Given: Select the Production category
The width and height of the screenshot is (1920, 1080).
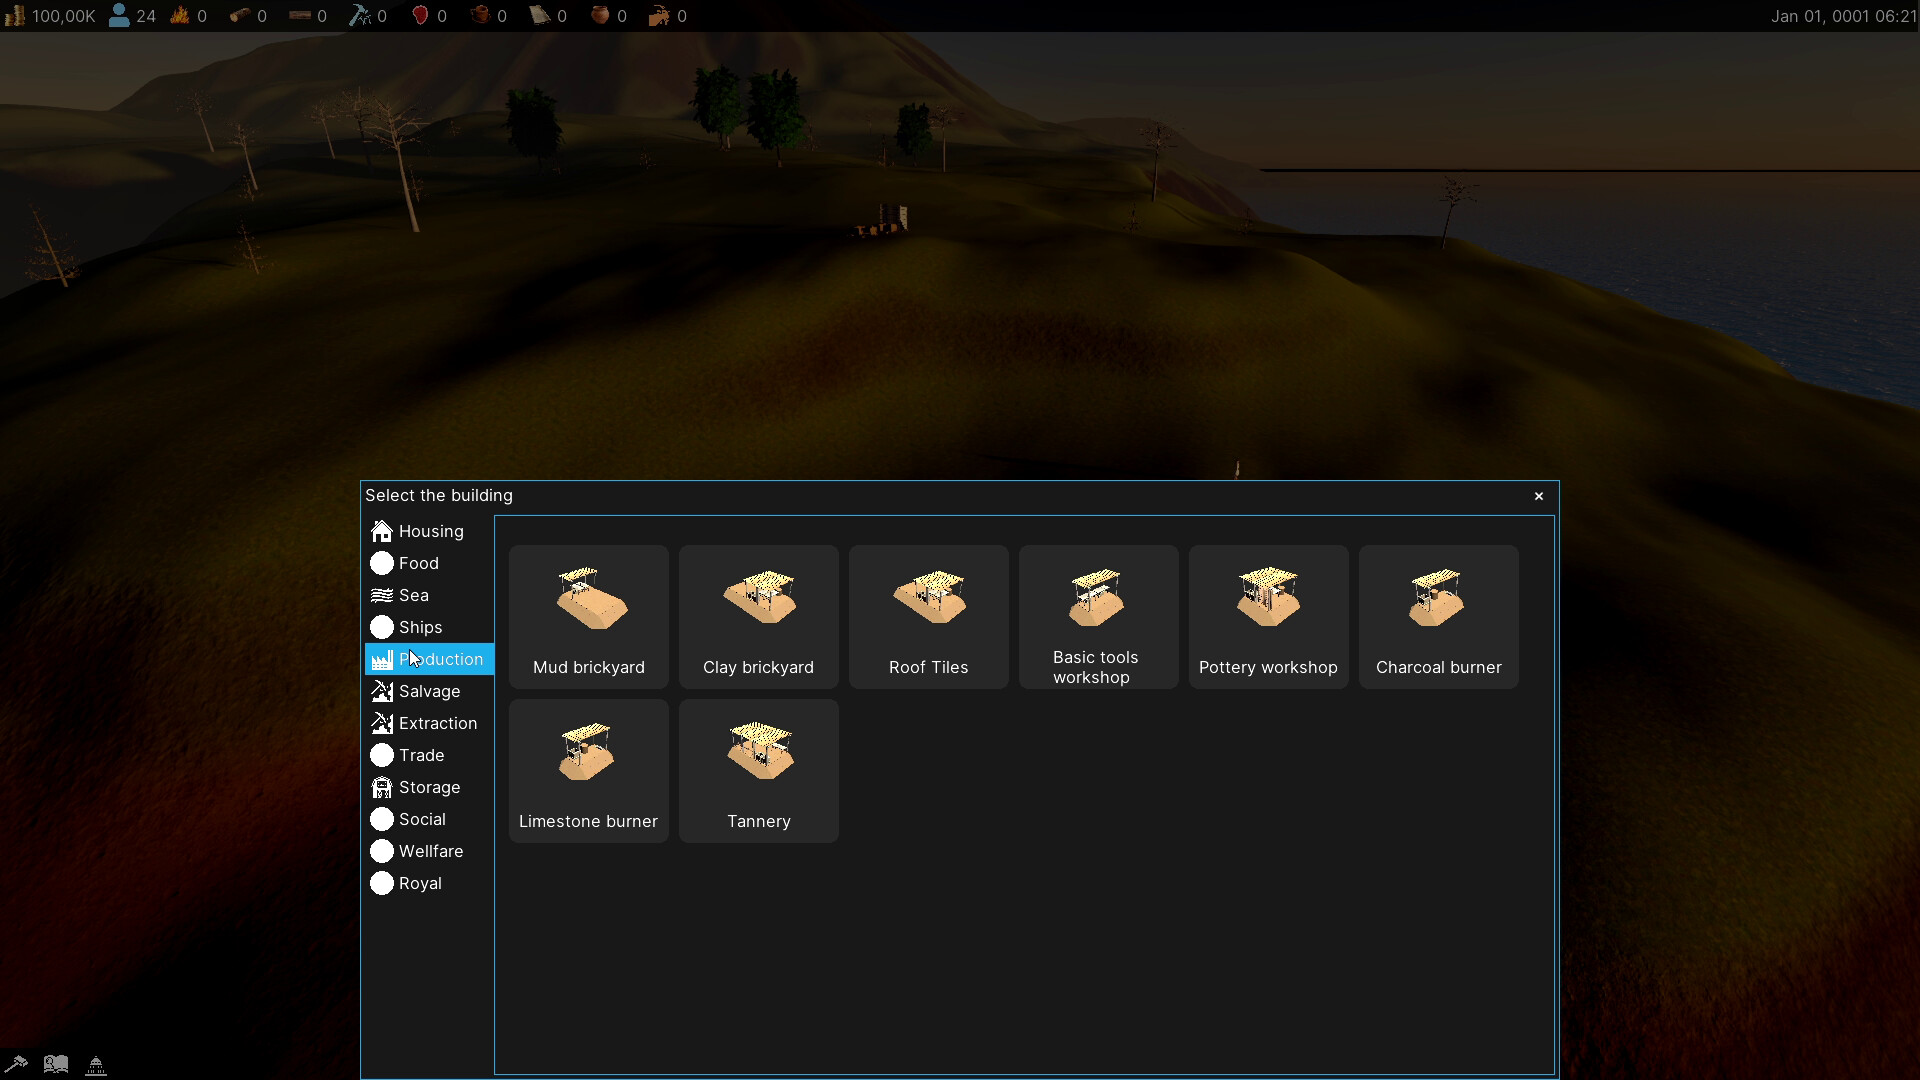Looking at the screenshot, I should pos(429,659).
